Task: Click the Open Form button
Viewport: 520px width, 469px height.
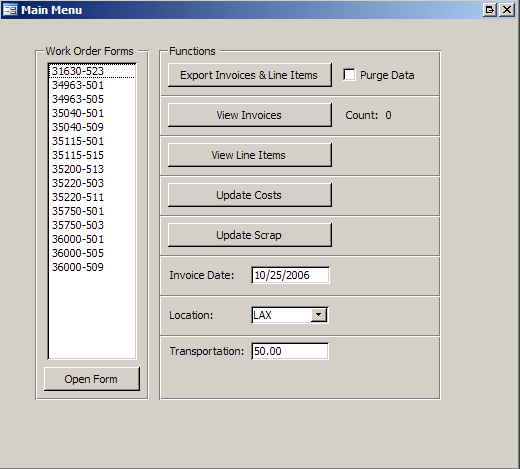Action: pos(92,379)
